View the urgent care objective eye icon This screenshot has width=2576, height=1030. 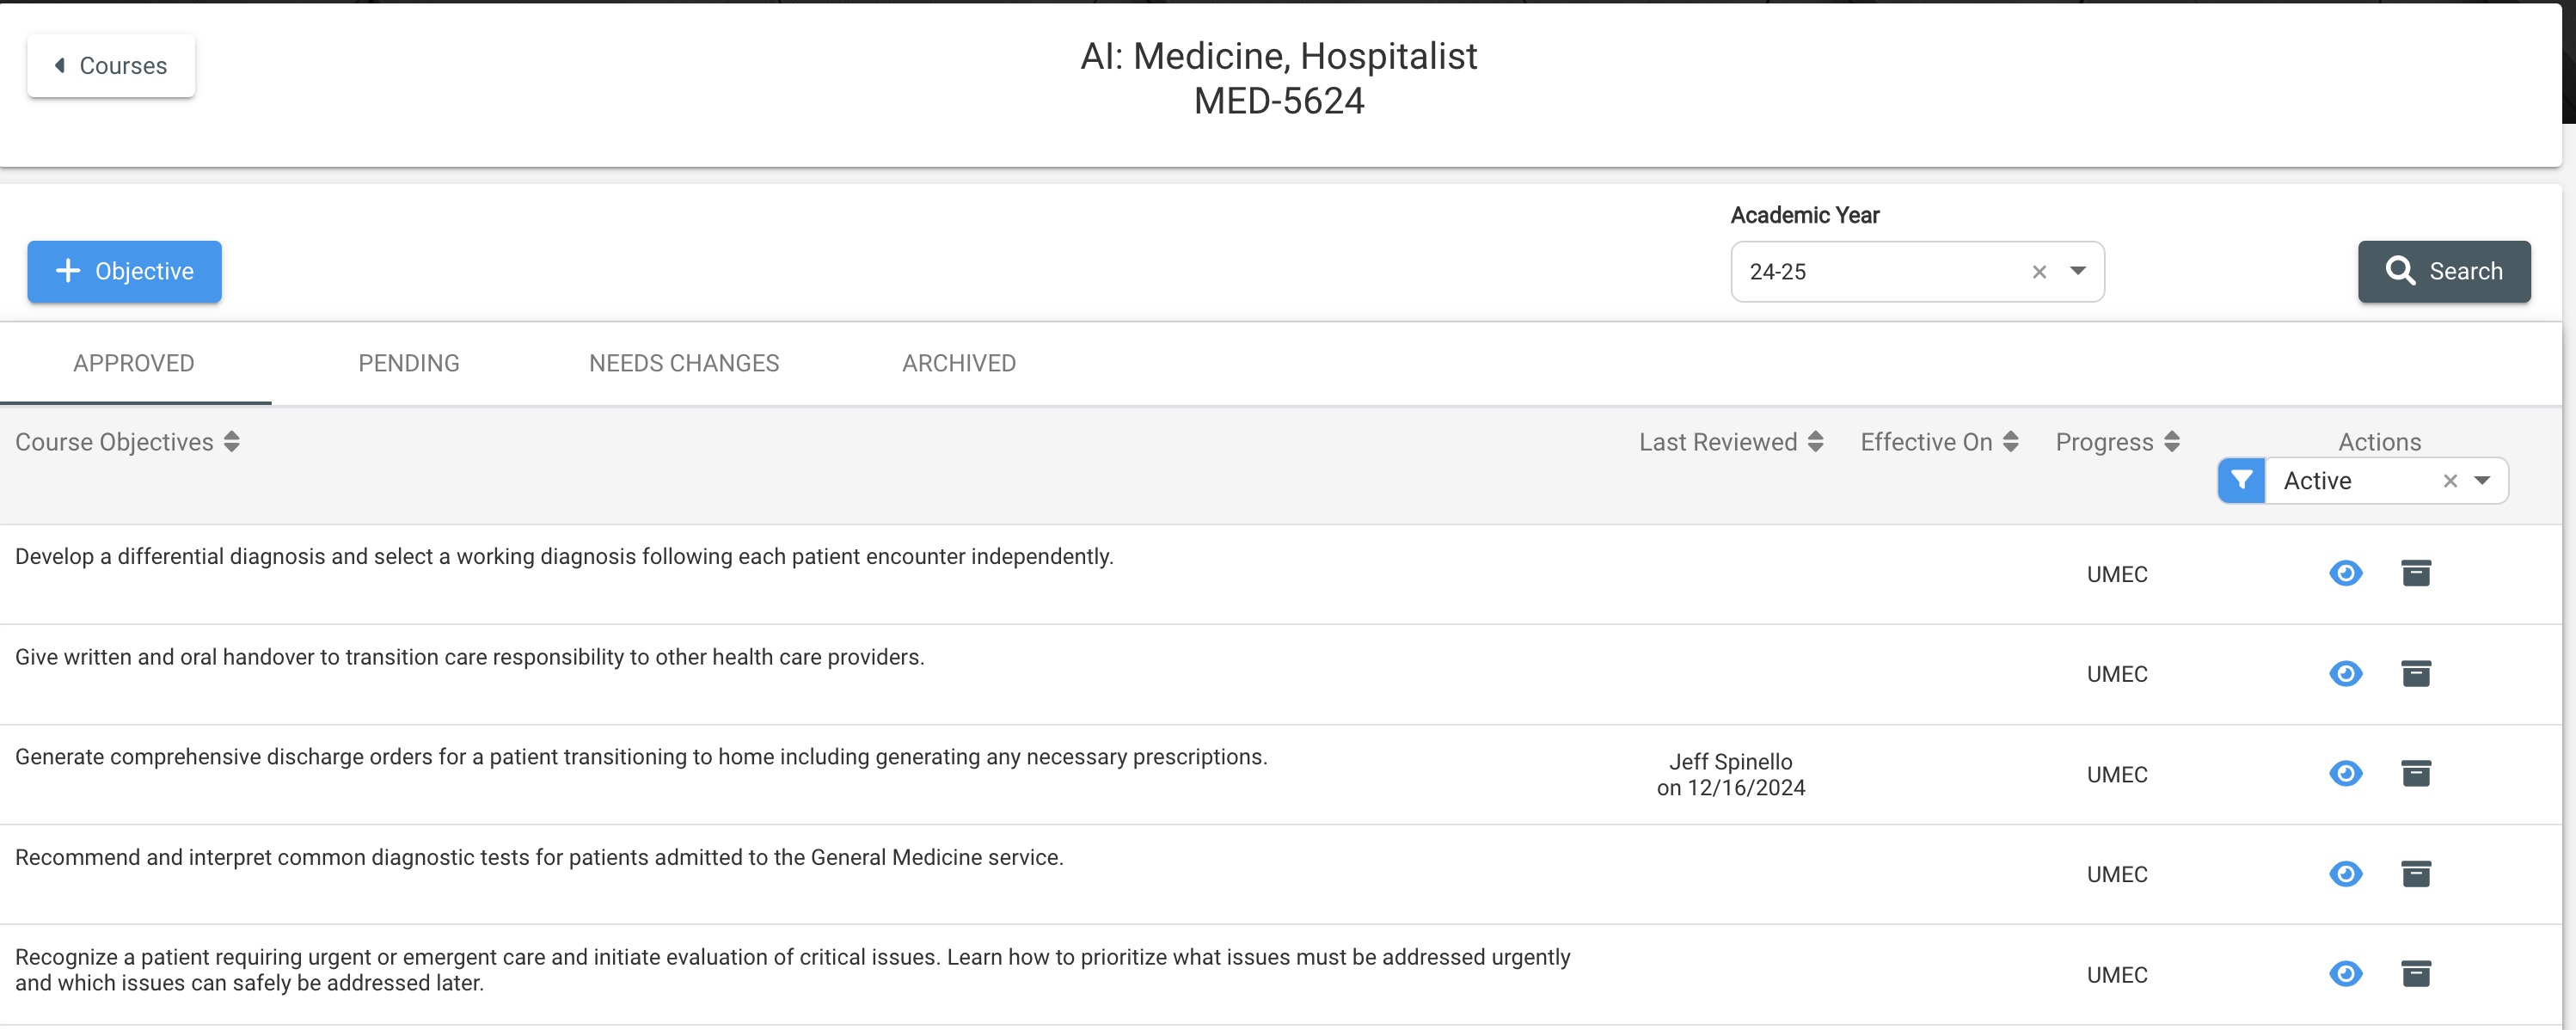[x=2346, y=973]
